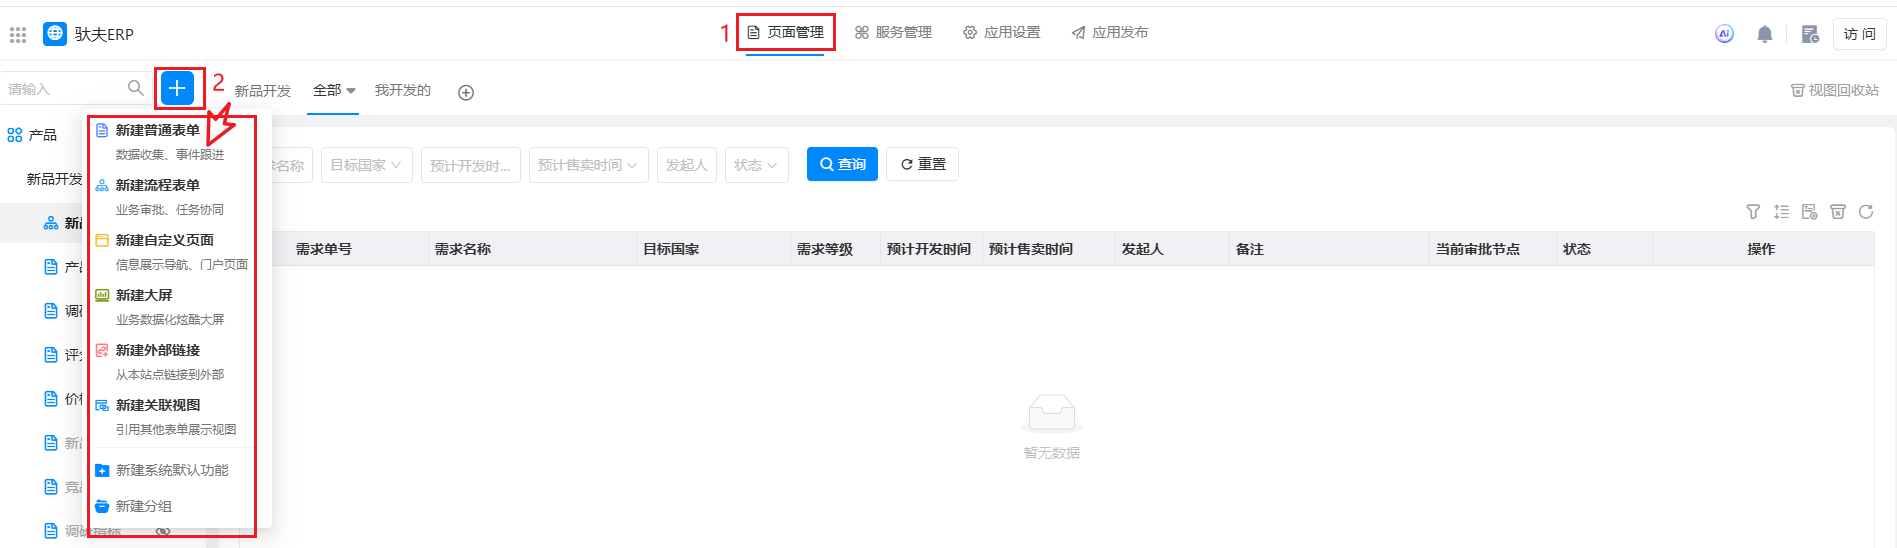Click the blue plus add-page button
This screenshot has width=1897, height=548.
[177, 89]
